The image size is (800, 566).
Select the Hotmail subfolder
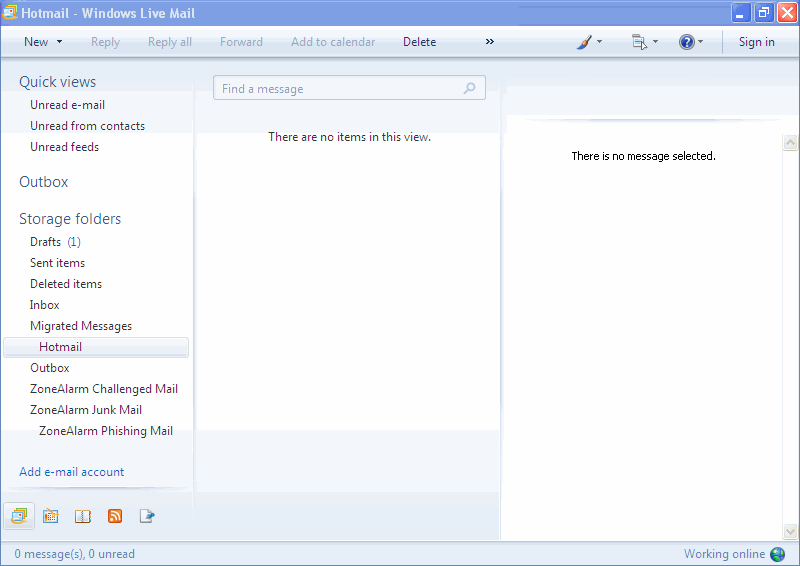point(96,347)
